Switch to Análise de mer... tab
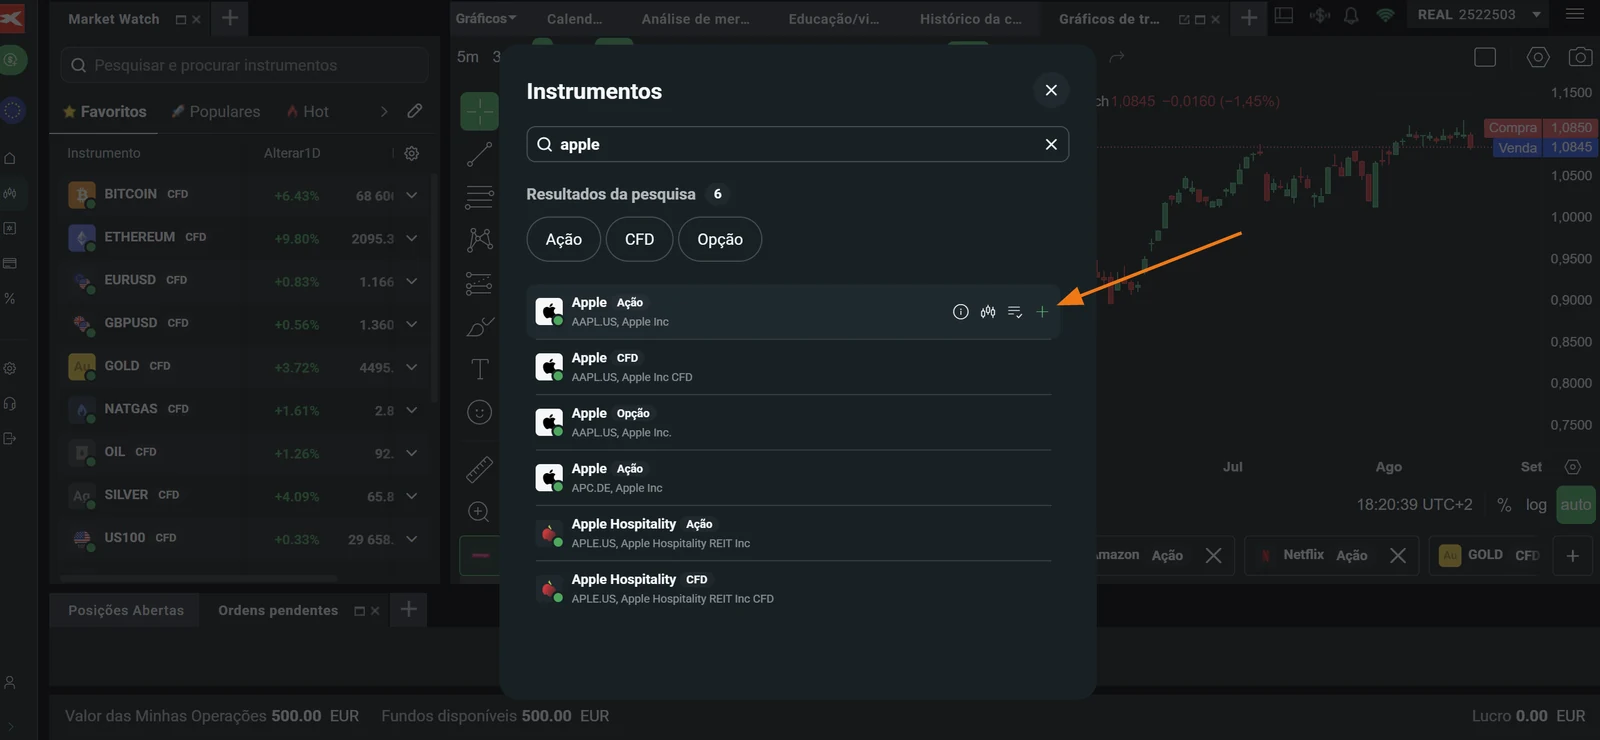 click(x=695, y=19)
